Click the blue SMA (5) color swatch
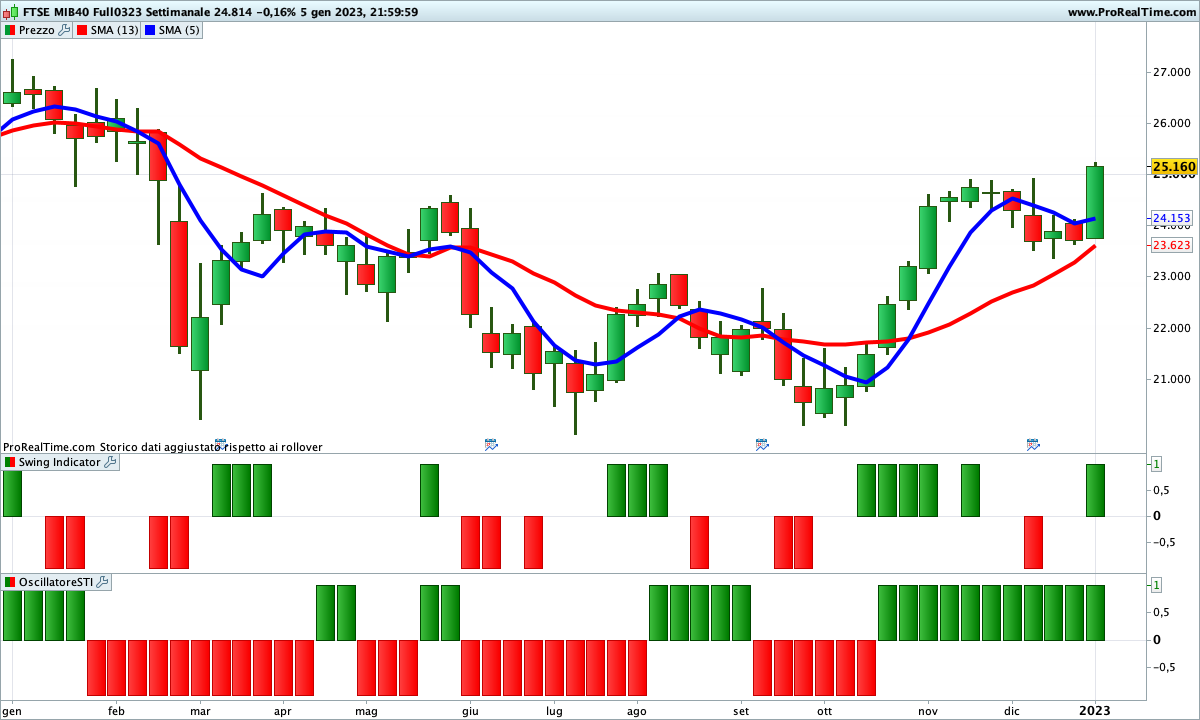The width and height of the screenshot is (1200, 720). pos(150,30)
